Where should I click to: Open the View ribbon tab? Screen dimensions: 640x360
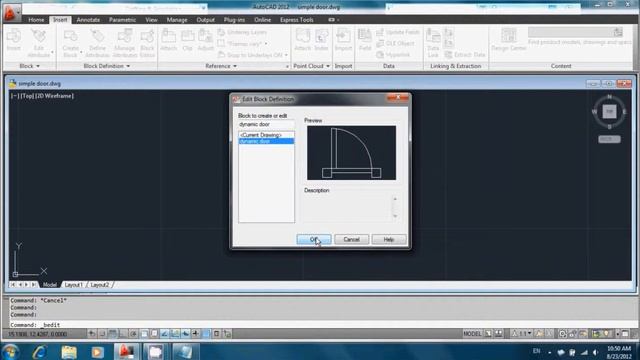tap(151, 20)
